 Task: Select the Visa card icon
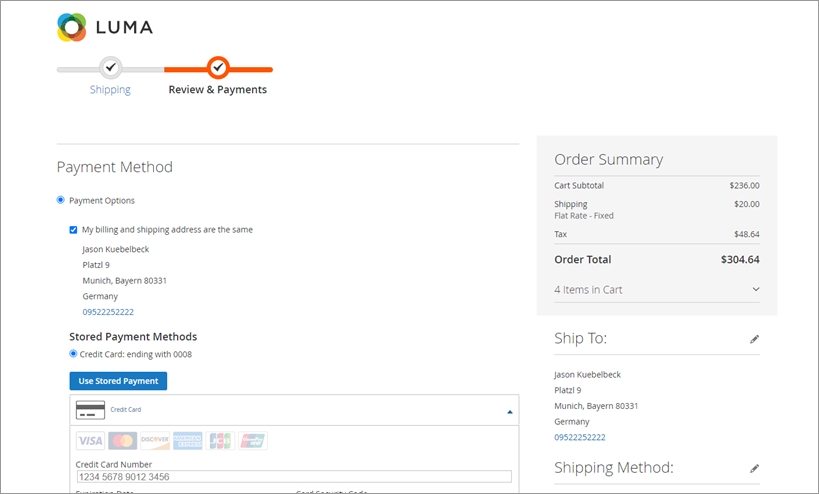point(90,441)
